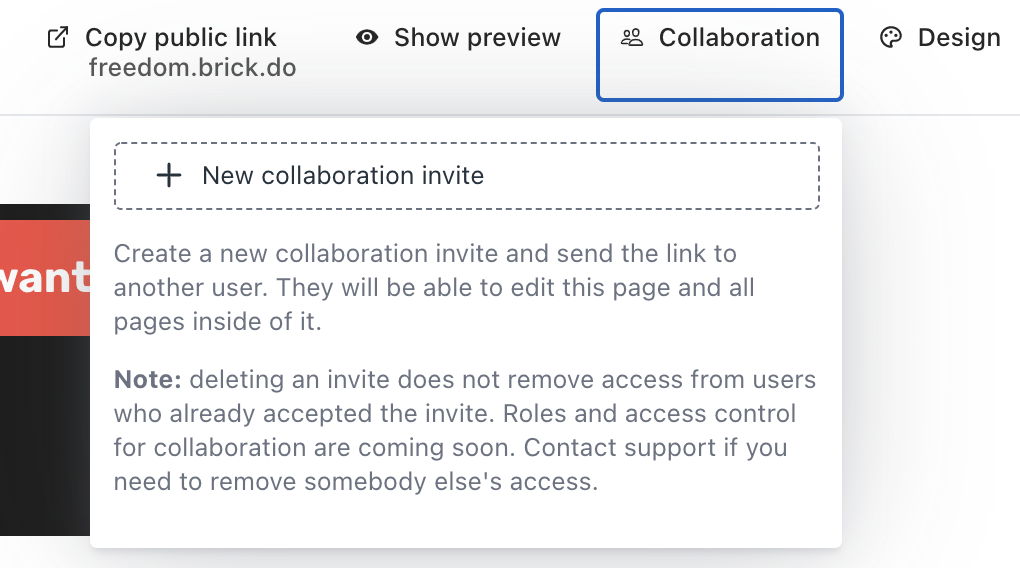Click the dark page area under the red banner

pyautogui.click(x=45, y=435)
